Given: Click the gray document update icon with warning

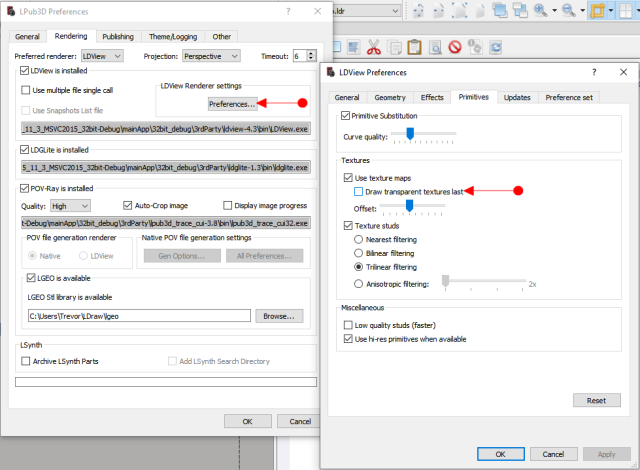Looking at the screenshot, I should 475,47.
